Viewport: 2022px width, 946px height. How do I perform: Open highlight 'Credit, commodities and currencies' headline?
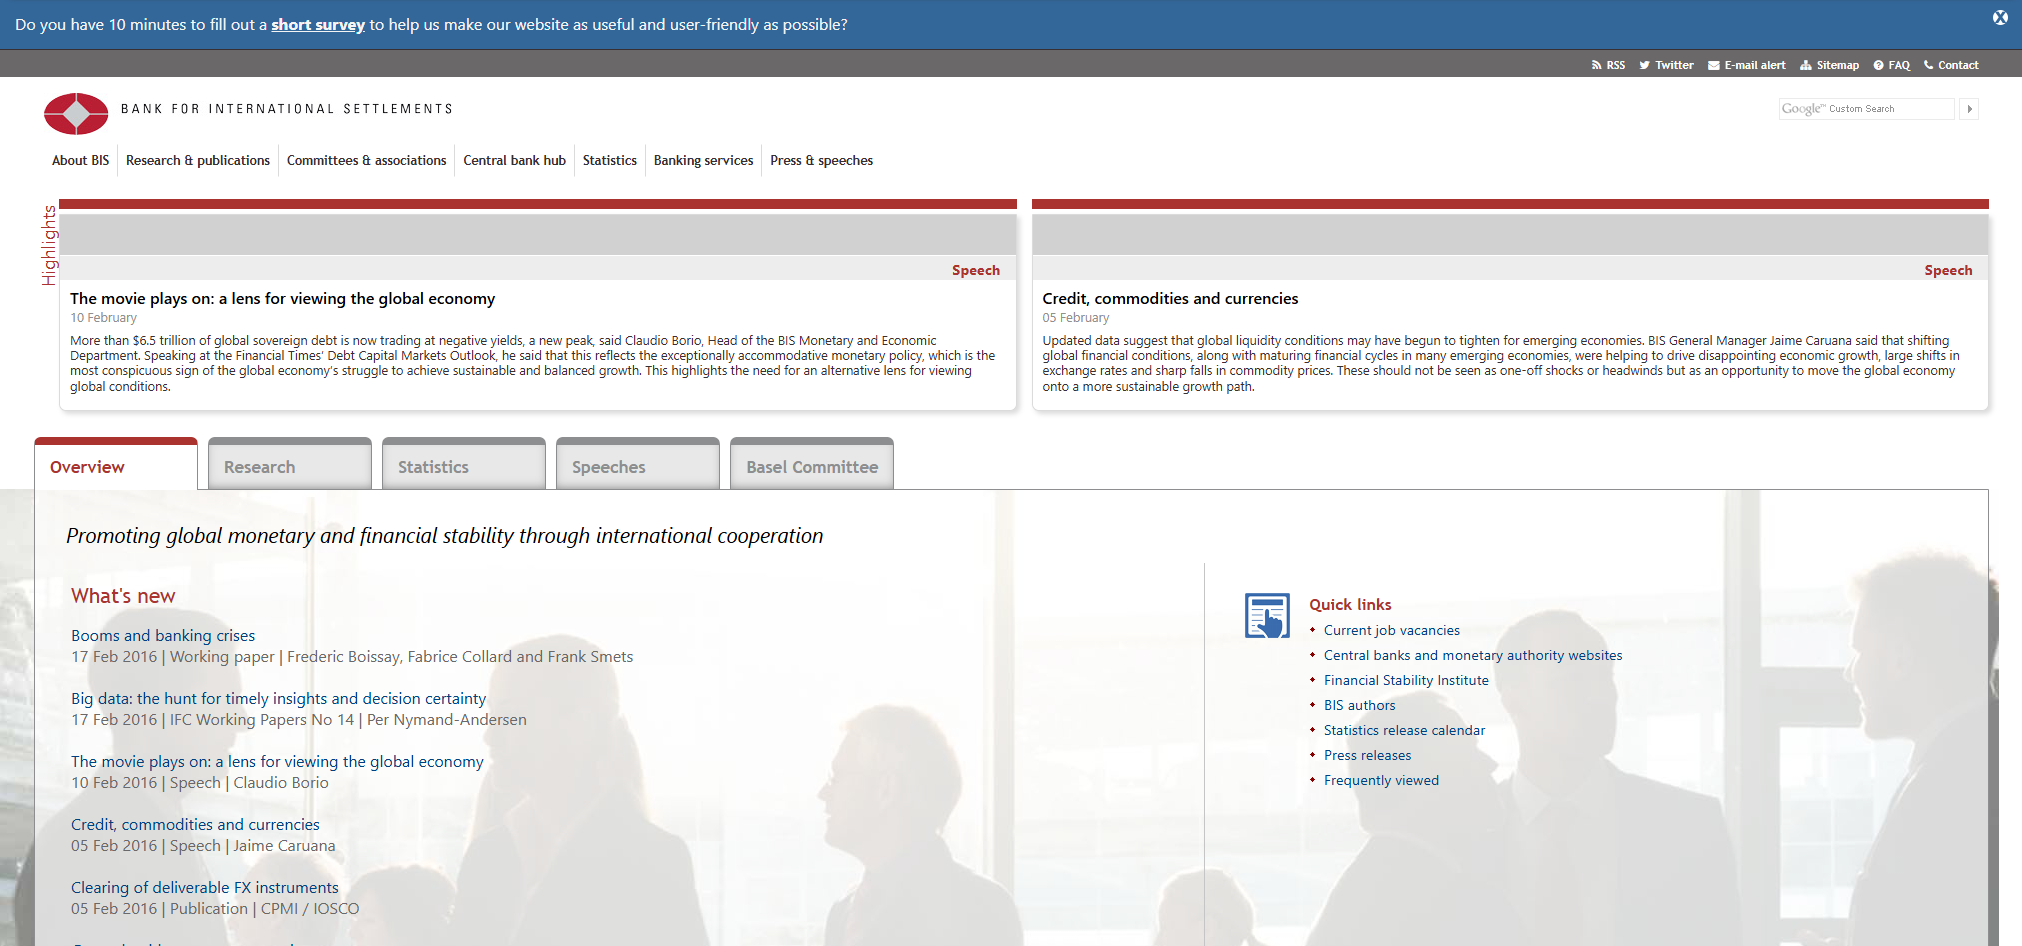pyautogui.click(x=1170, y=298)
